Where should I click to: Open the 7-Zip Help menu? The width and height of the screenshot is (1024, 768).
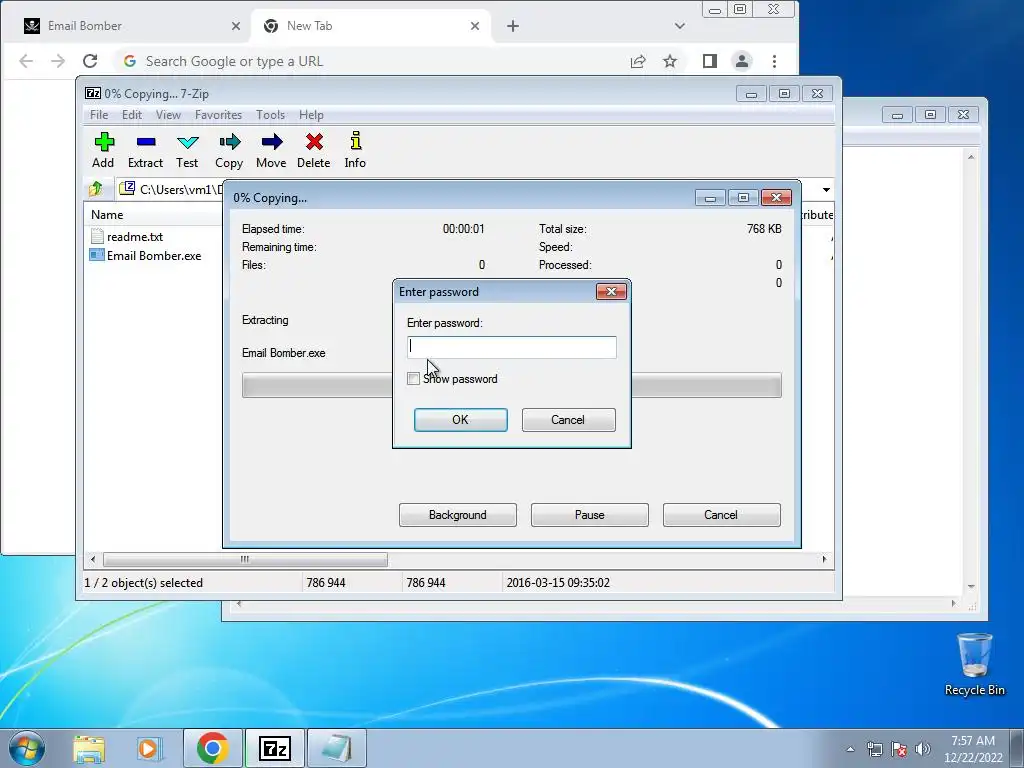click(x=311, y=114)
